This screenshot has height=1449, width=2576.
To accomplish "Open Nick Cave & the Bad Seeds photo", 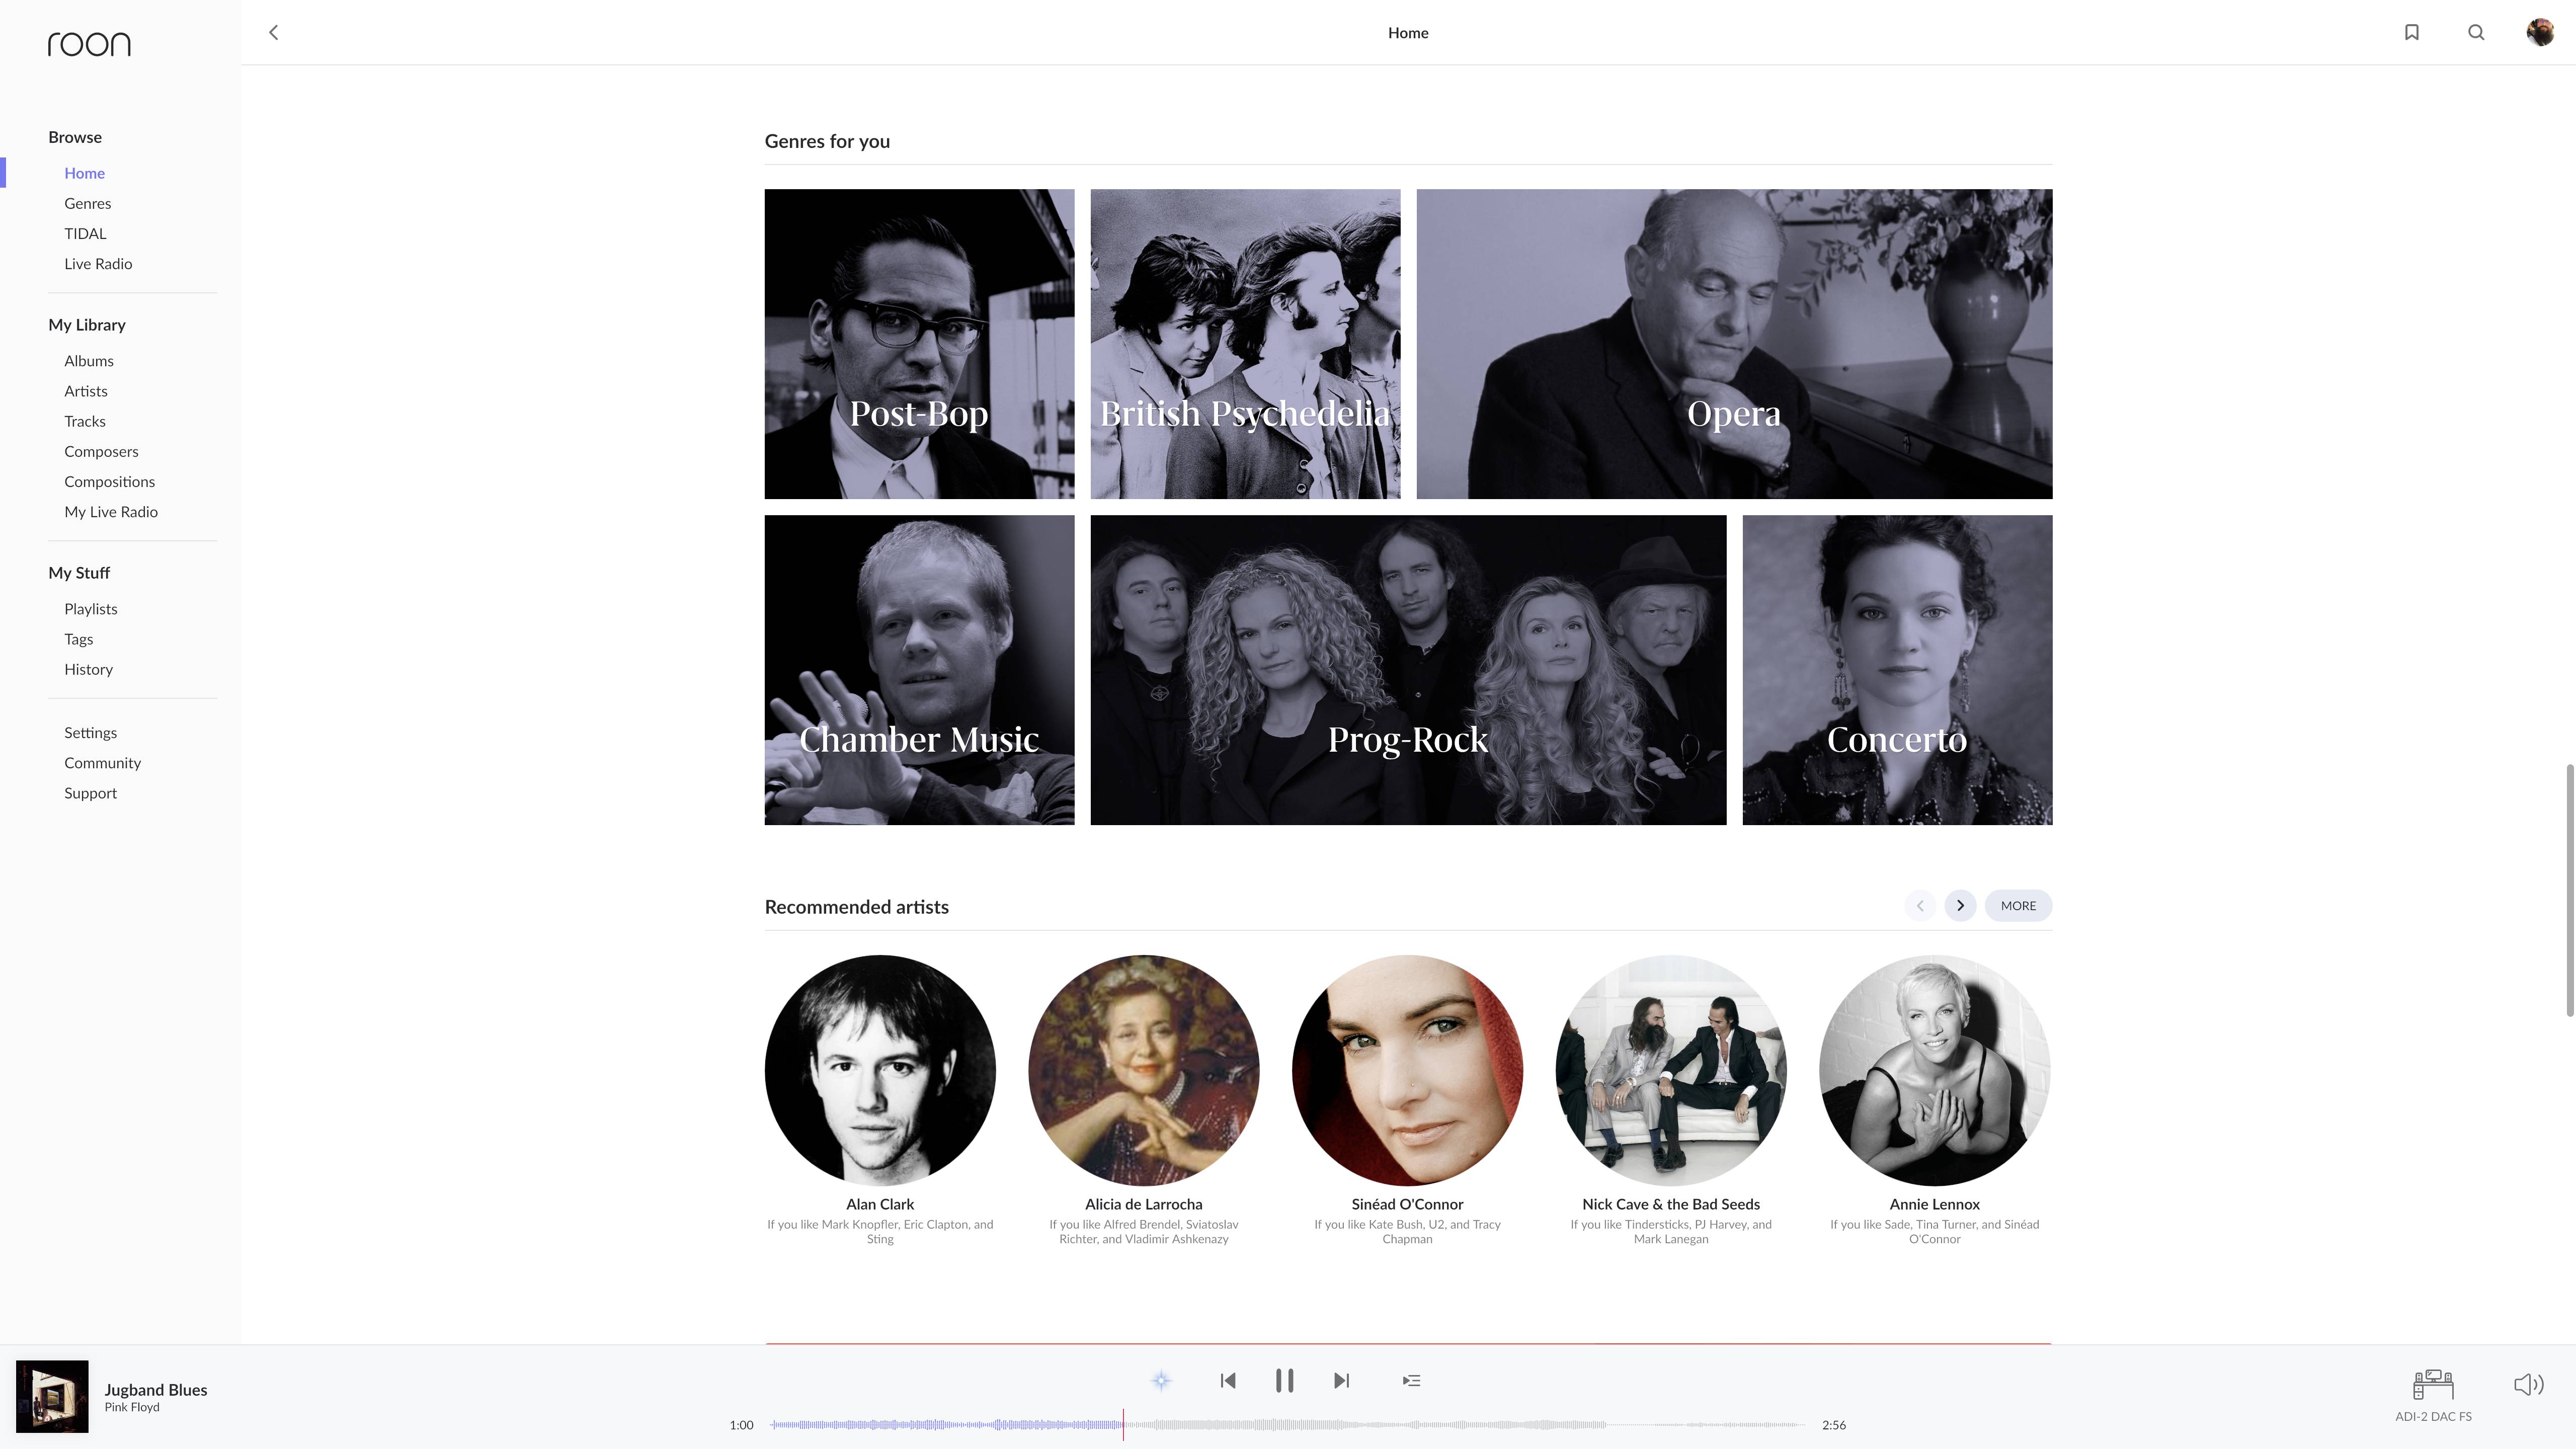I will 1671,1070.
